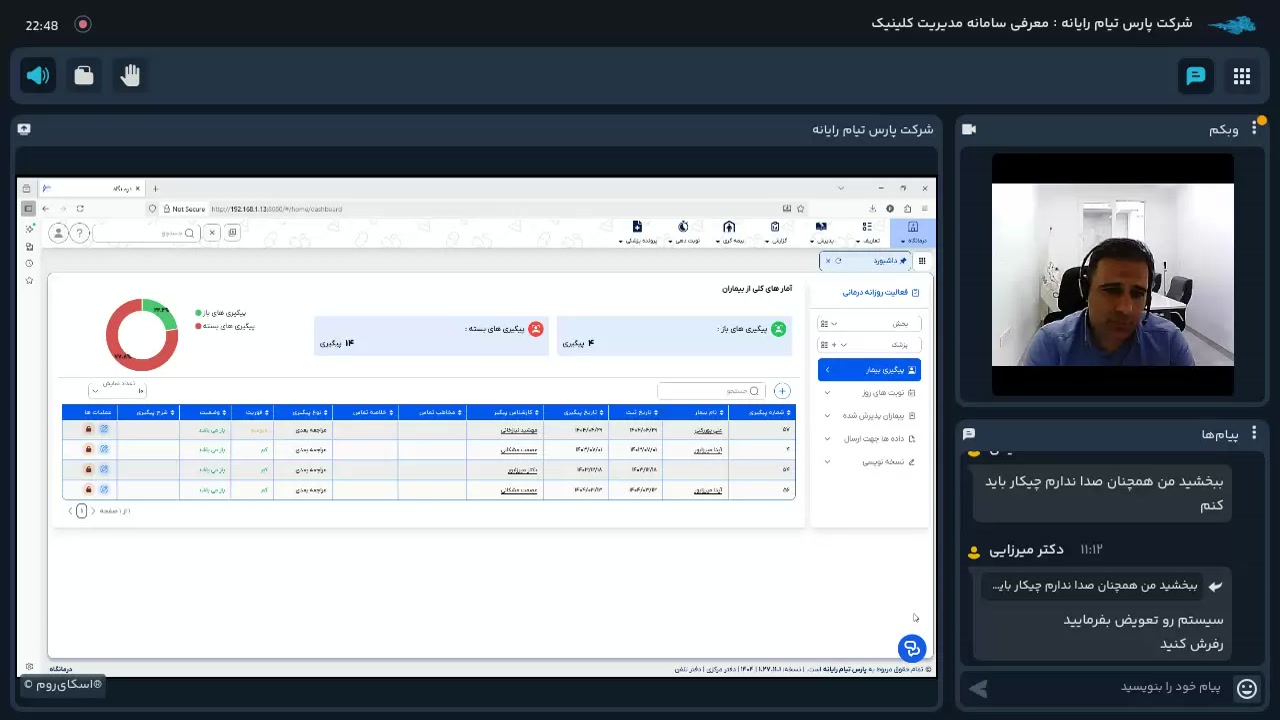Screen dimensions: 1280x720
Task: Open the help question-mark icon
Action: point(79,233)
